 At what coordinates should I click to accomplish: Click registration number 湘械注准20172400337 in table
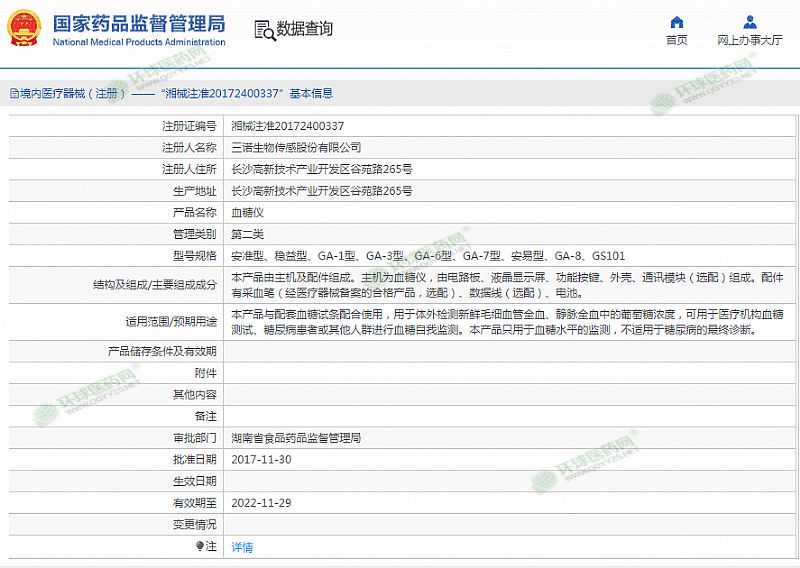point(288,126)
